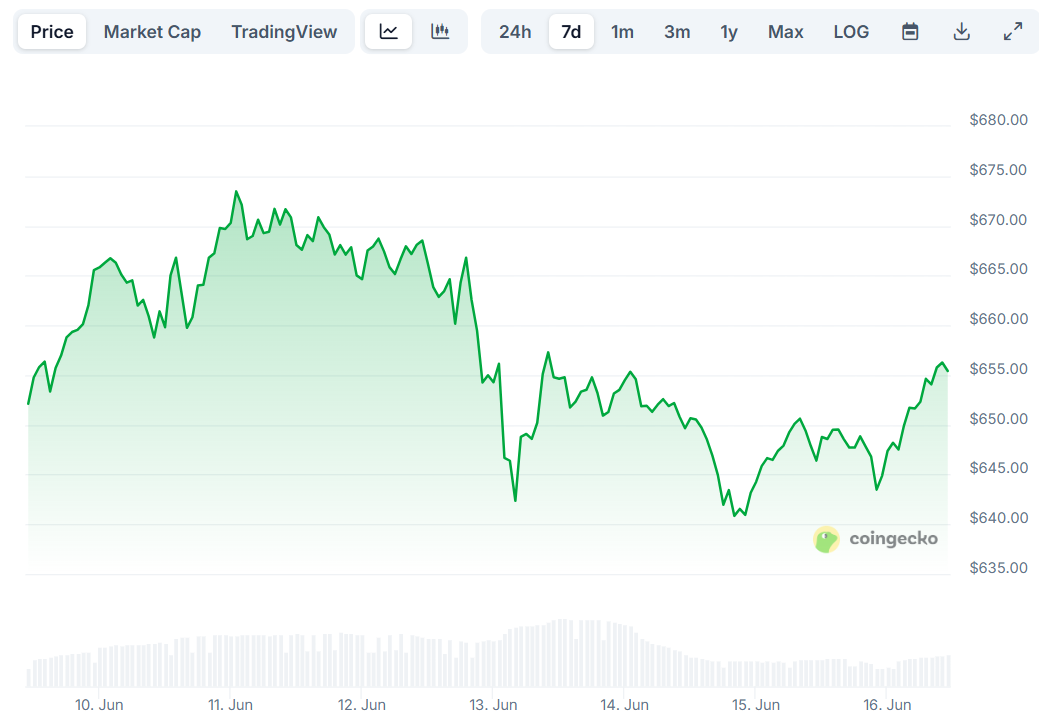This screenshot has height=716, width=1039.
Task: Switch to candlestick chart view
Action: coord(440,32)
